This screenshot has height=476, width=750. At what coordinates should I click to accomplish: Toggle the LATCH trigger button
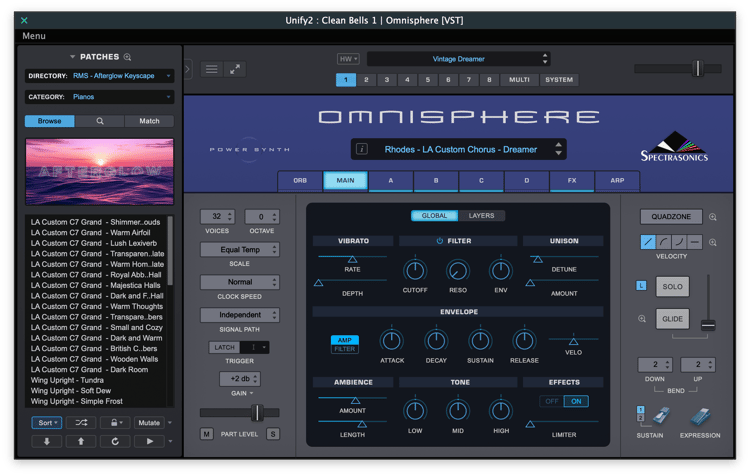click(224, 347)
